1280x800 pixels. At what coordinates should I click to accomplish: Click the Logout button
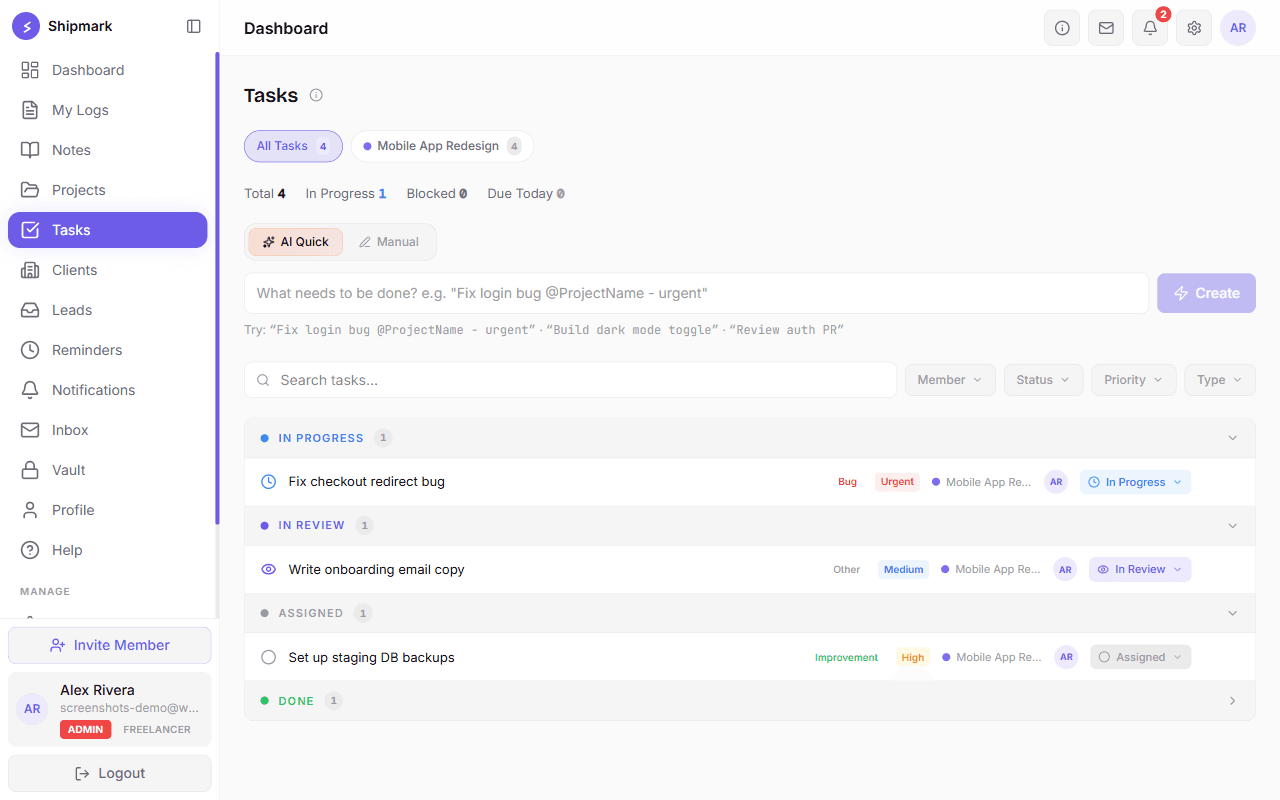(x=110, y=773)
